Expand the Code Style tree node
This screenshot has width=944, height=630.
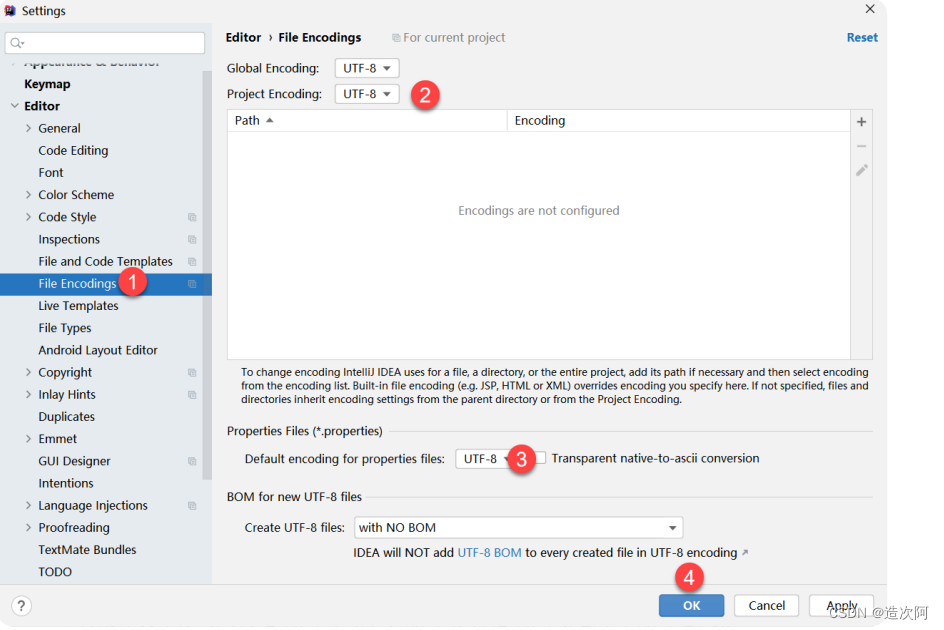click(28, 217)
